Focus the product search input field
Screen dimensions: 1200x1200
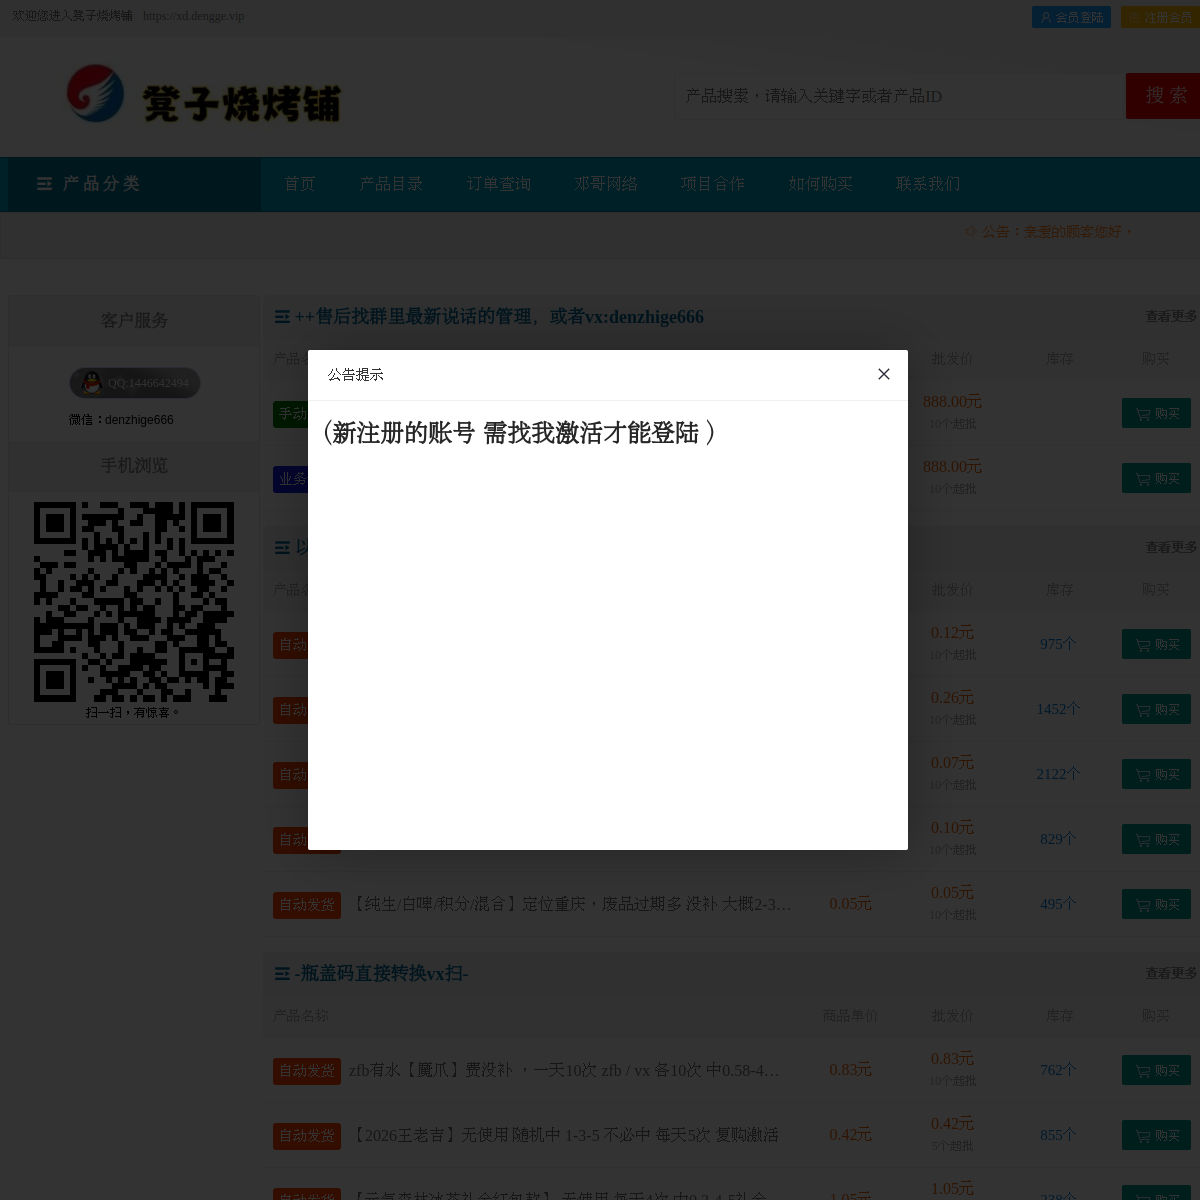902,96
